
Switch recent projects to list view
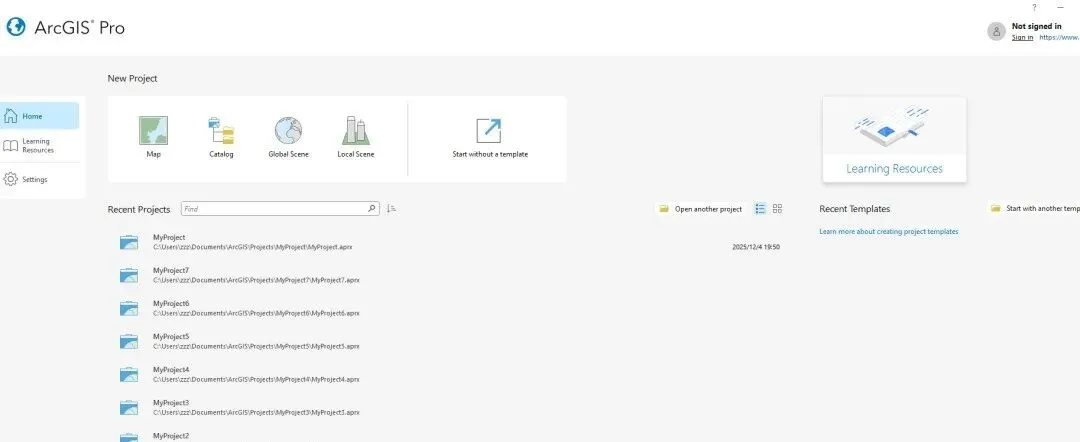[x=760, y=209]
